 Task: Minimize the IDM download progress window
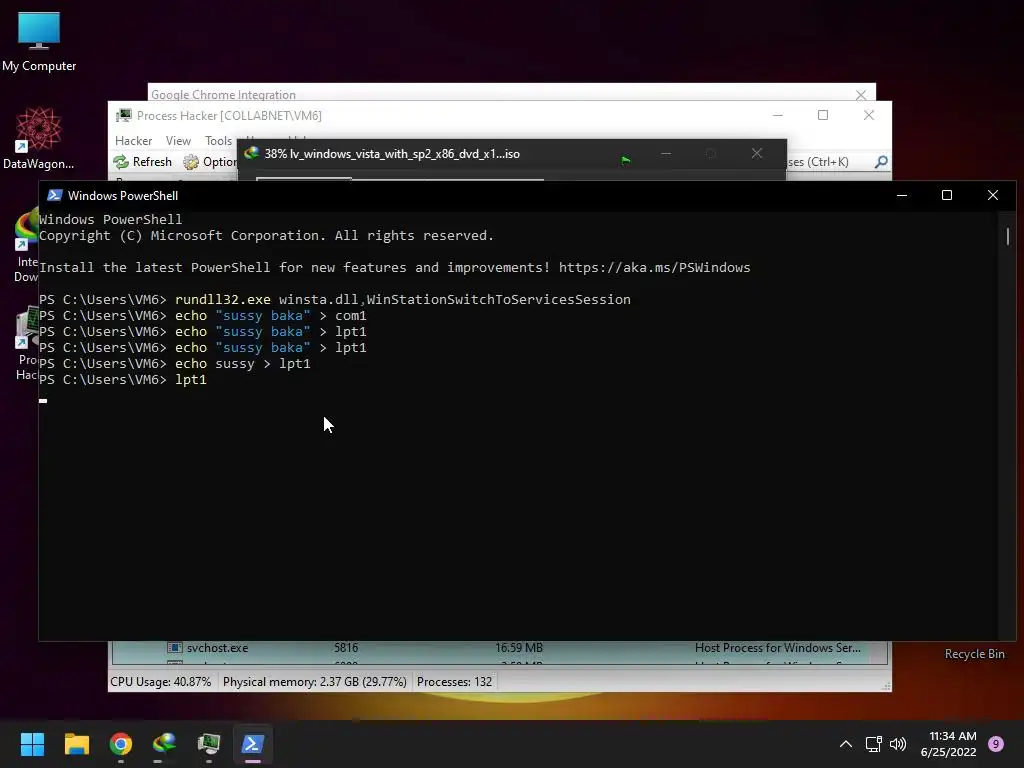click(665, 153)
